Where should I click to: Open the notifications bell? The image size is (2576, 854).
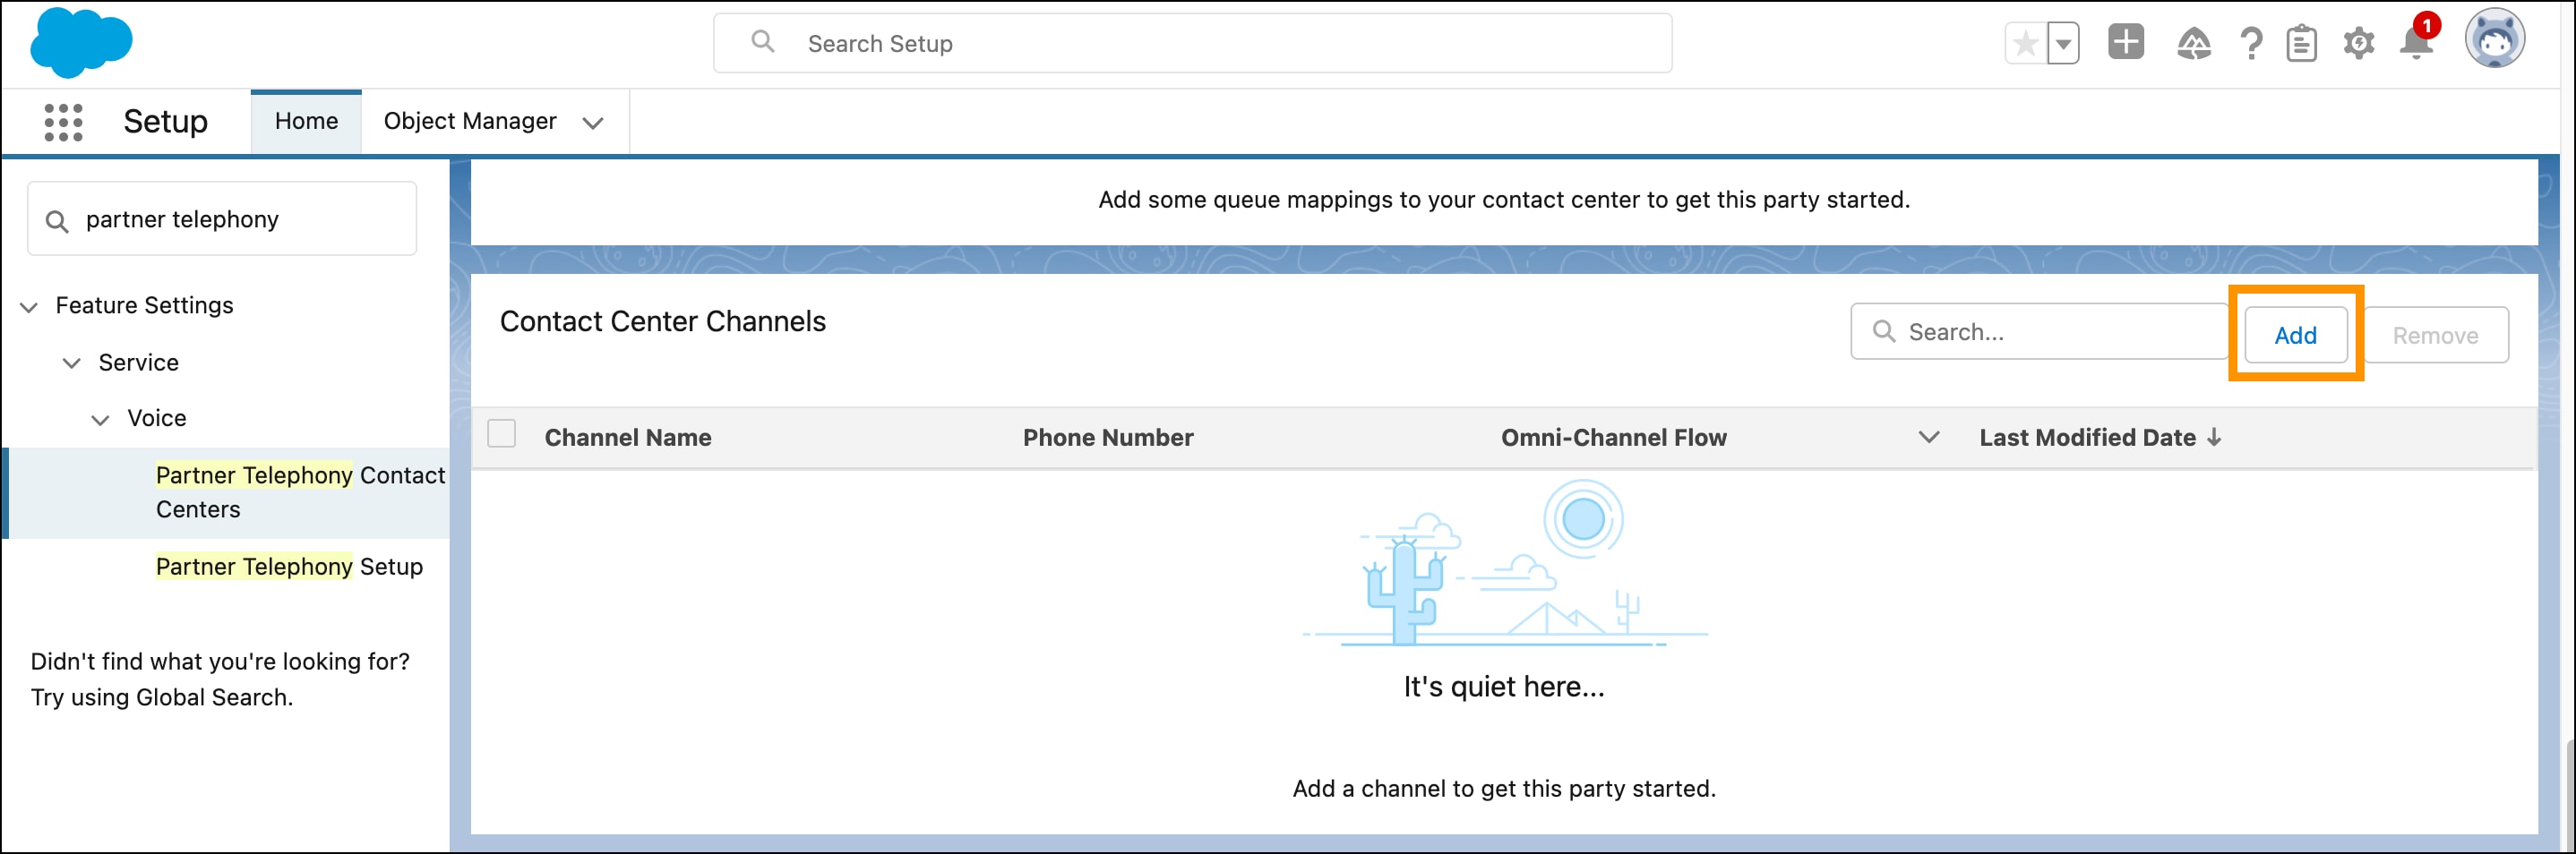point(2417,41)
